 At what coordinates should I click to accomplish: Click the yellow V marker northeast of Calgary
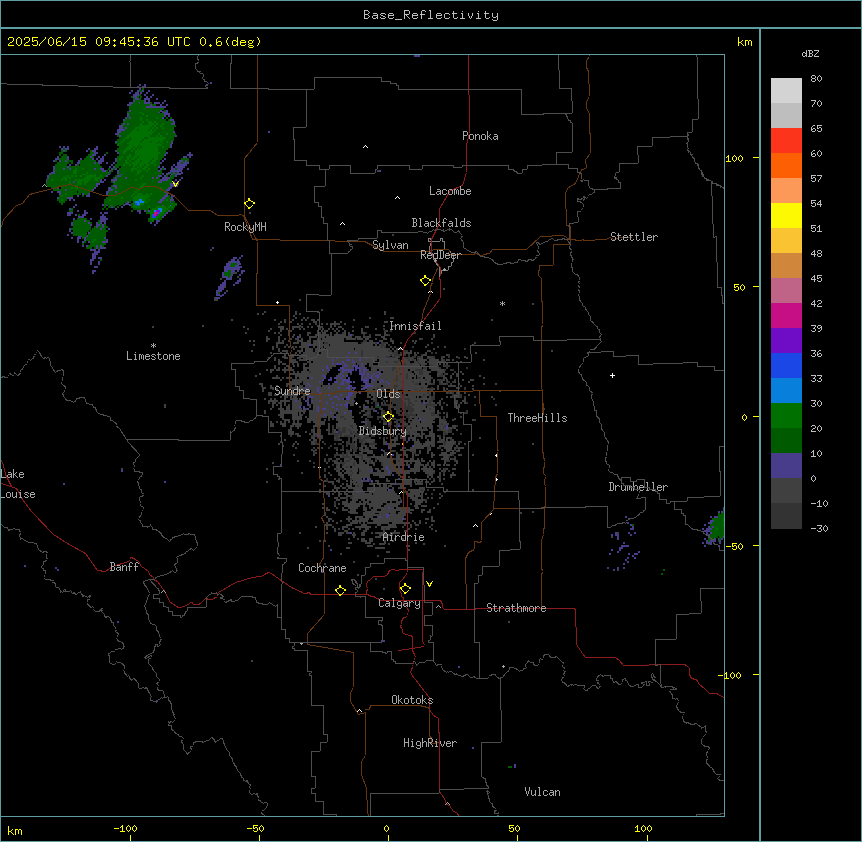click(x=429, y=584)
